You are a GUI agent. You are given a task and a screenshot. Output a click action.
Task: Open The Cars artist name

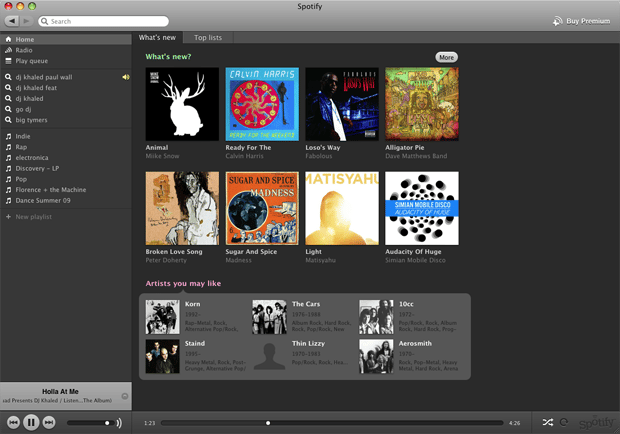point(306,304)
